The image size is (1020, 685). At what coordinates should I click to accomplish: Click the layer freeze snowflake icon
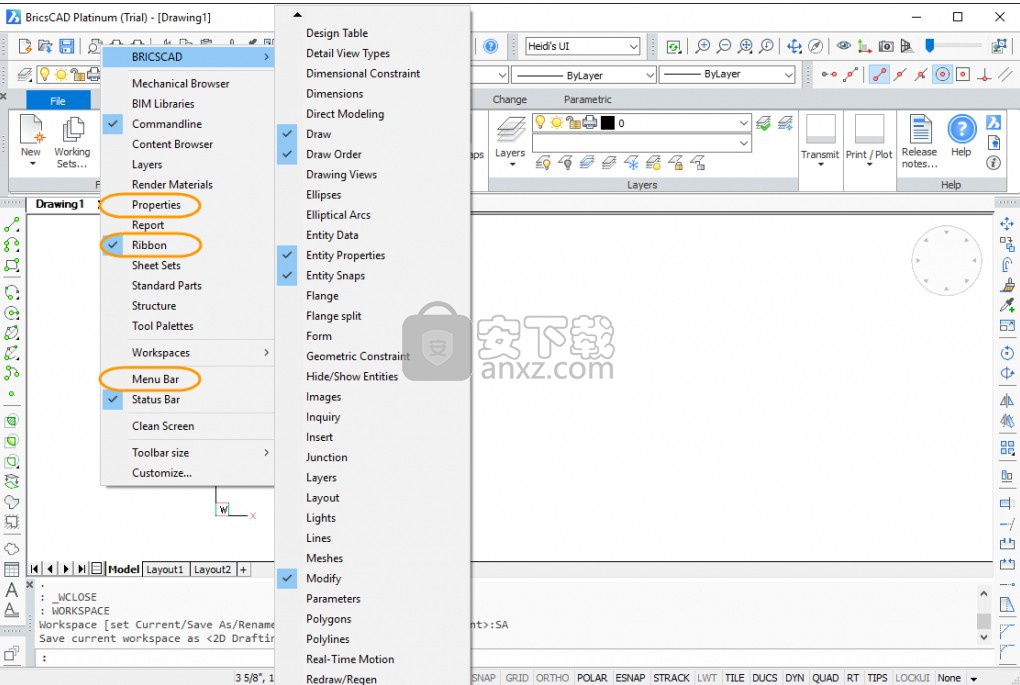[x=632, y=163]
